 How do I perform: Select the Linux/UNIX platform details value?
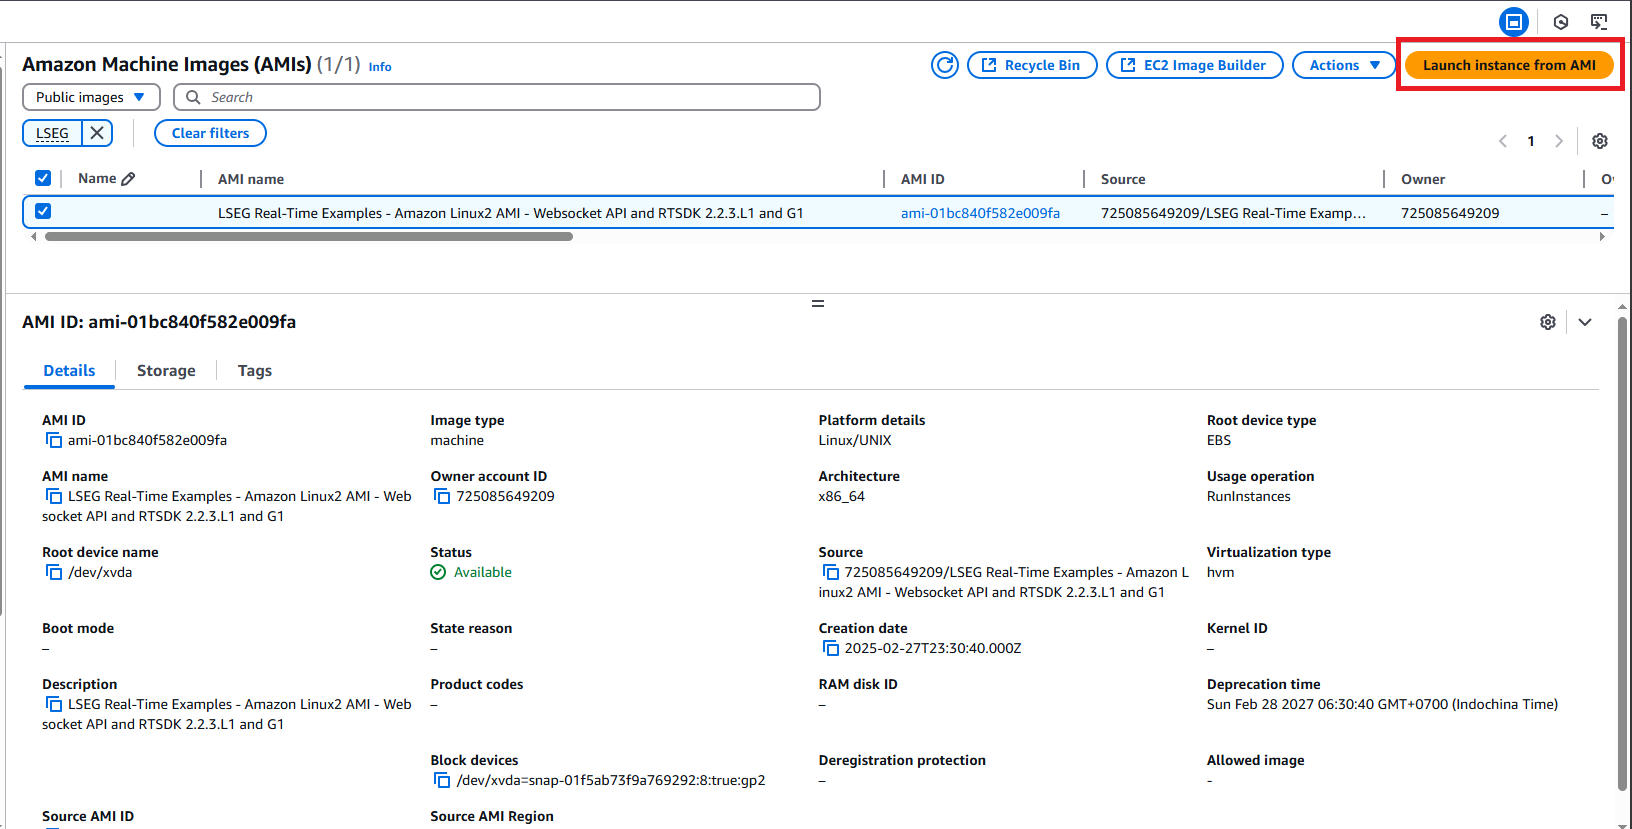pos(855,440)
